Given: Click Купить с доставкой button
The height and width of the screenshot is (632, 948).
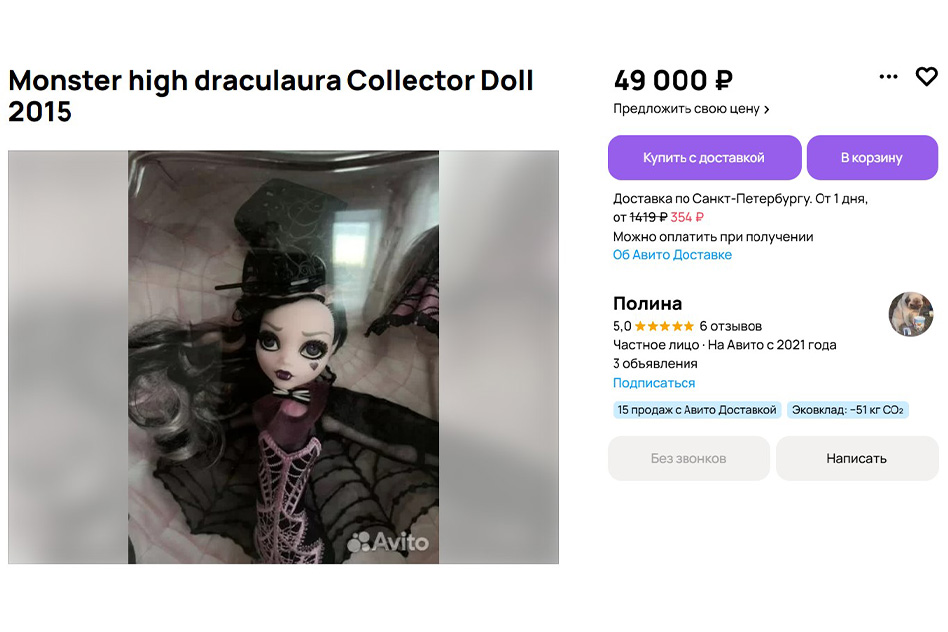Looking at the screenshot, I should click(704, 158).
